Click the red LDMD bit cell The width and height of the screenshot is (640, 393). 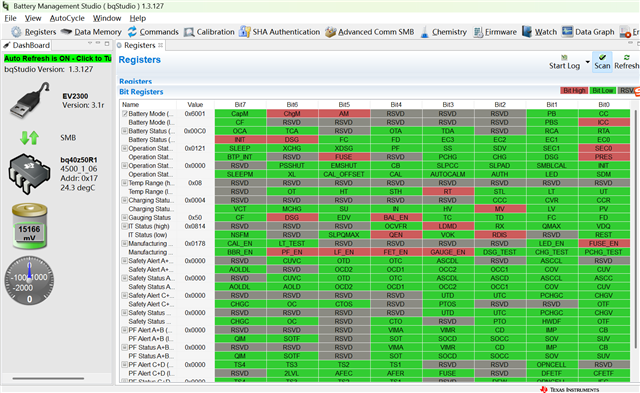click(448, 226)
